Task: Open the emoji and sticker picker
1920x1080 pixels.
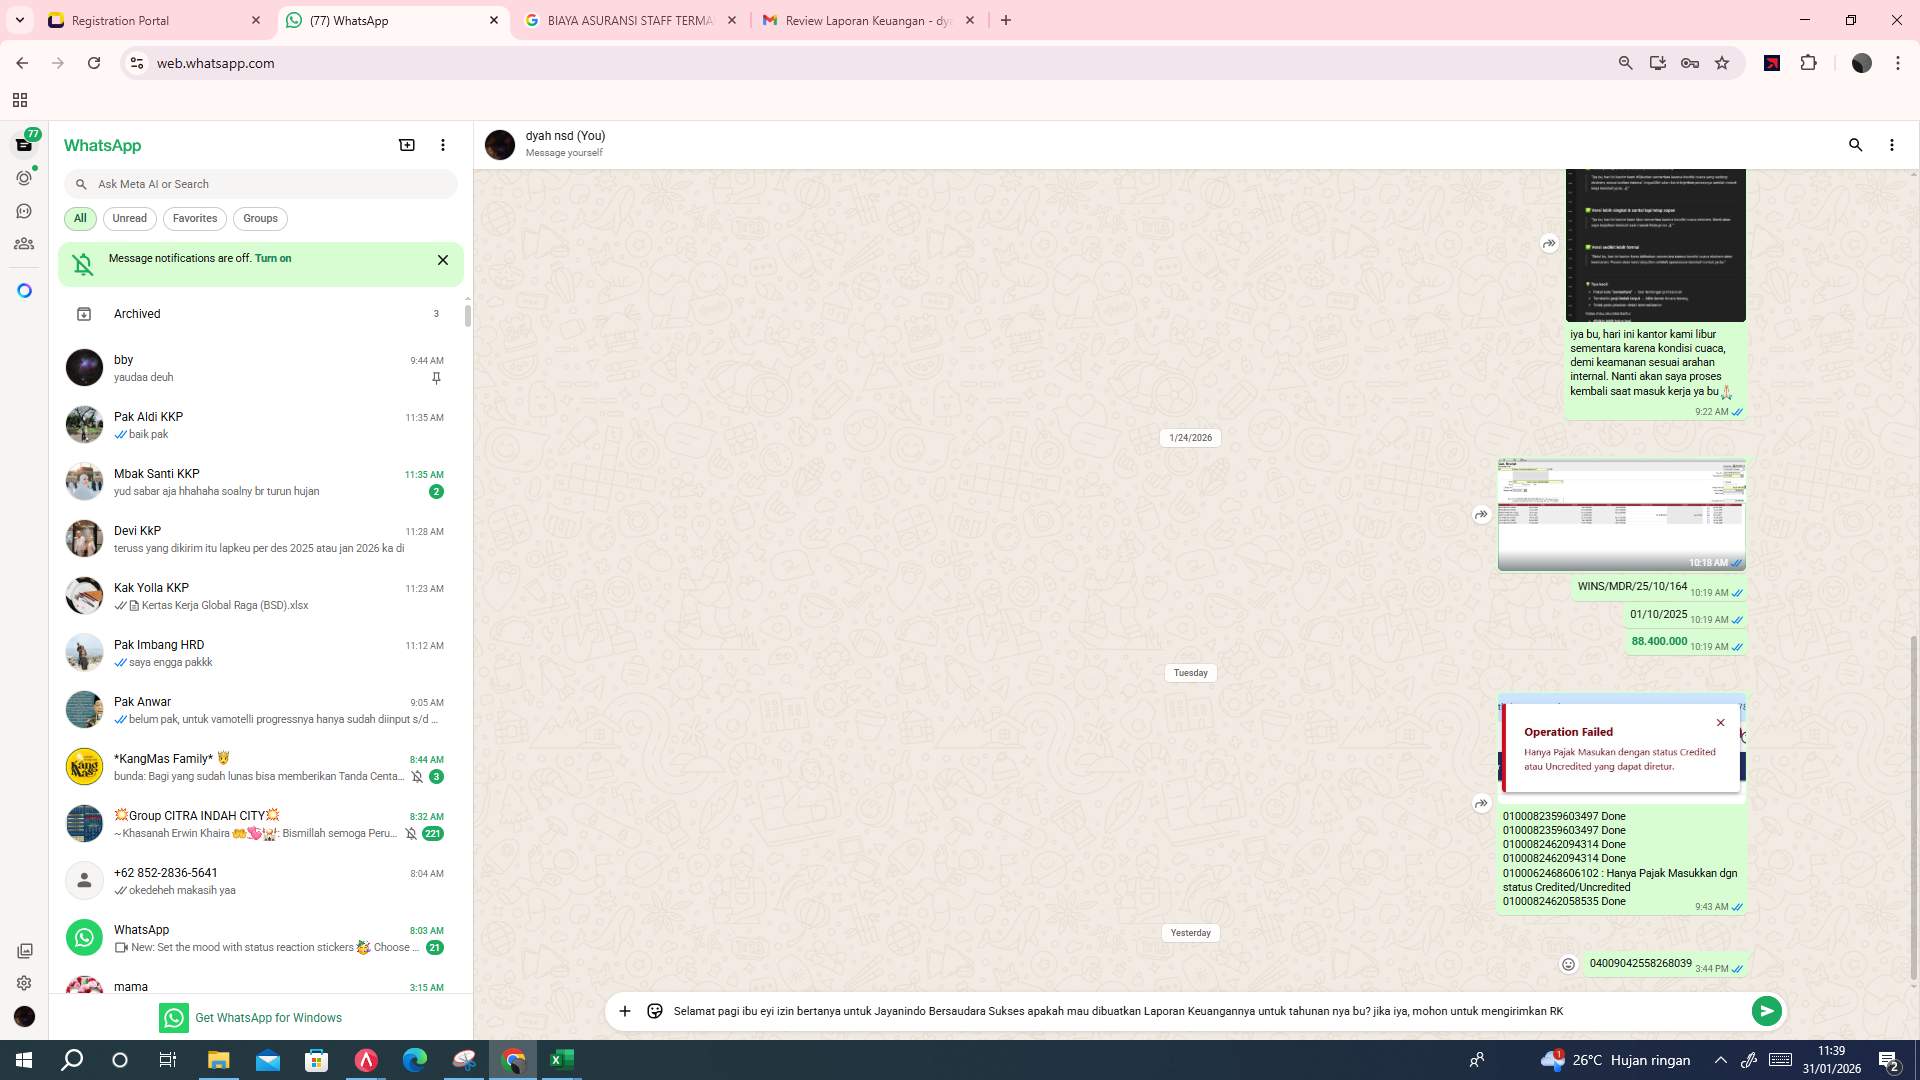Action: pos(655,1011)
